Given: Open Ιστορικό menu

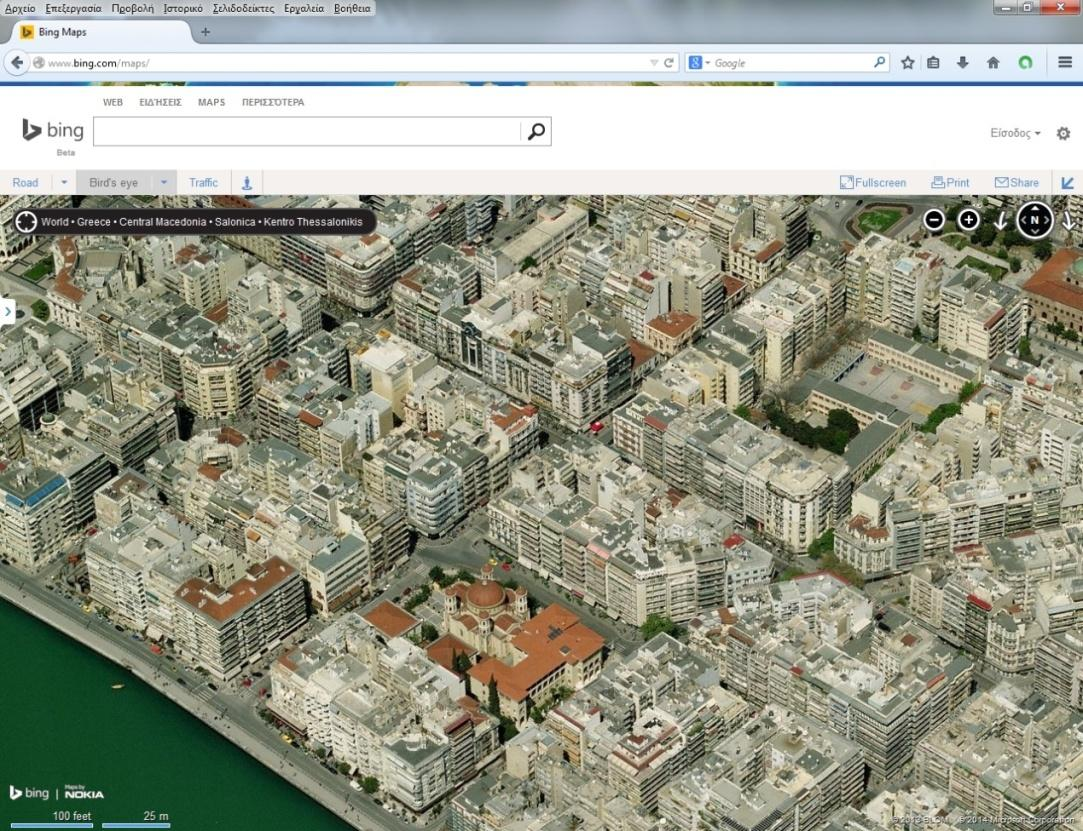Looking at the screenshot, I should pos(183,8).
